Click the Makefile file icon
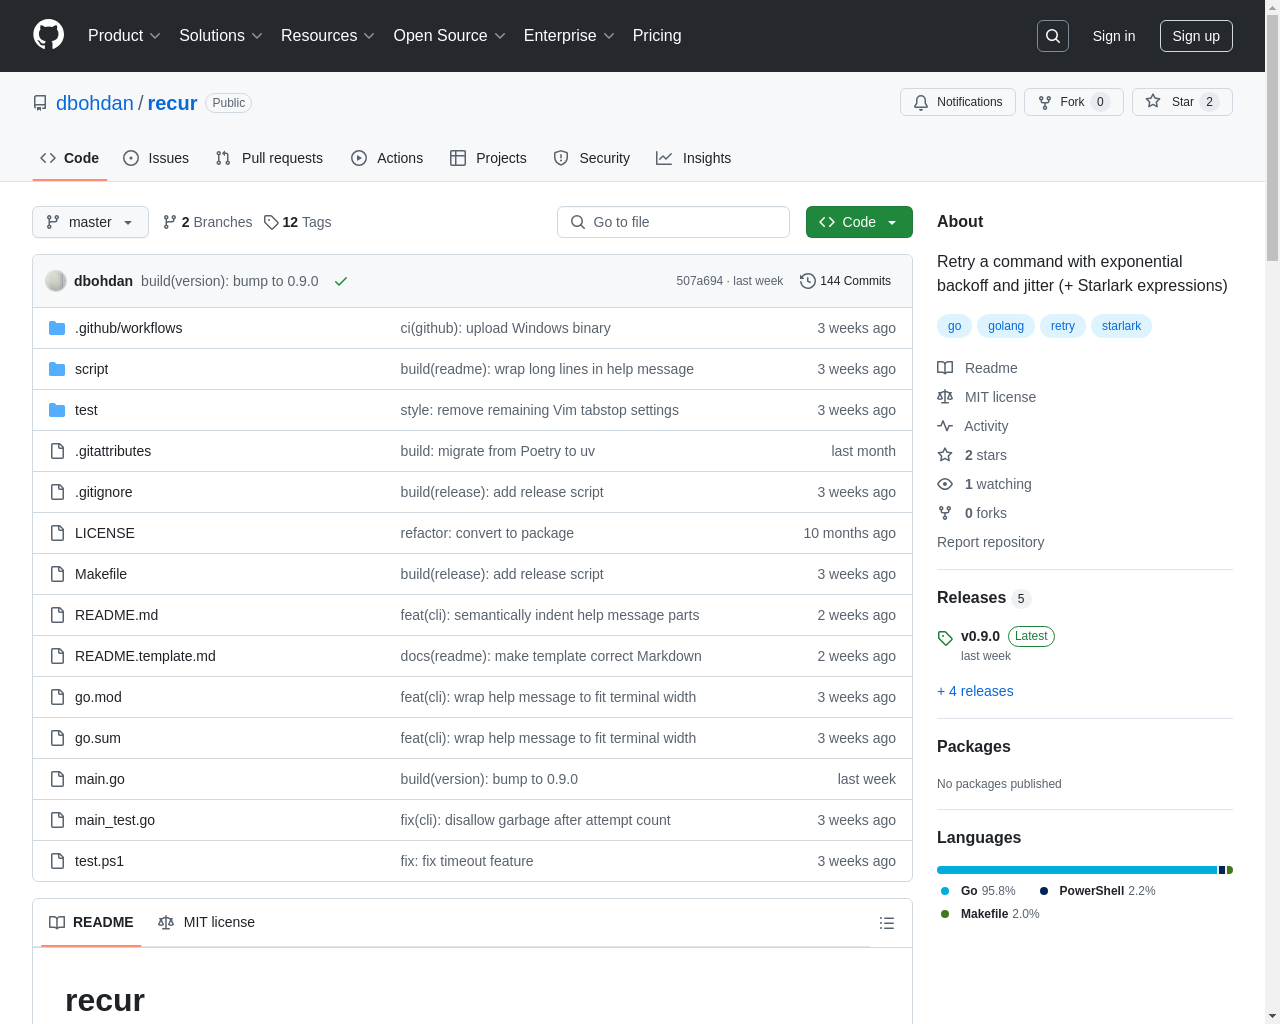 (57, 574)
